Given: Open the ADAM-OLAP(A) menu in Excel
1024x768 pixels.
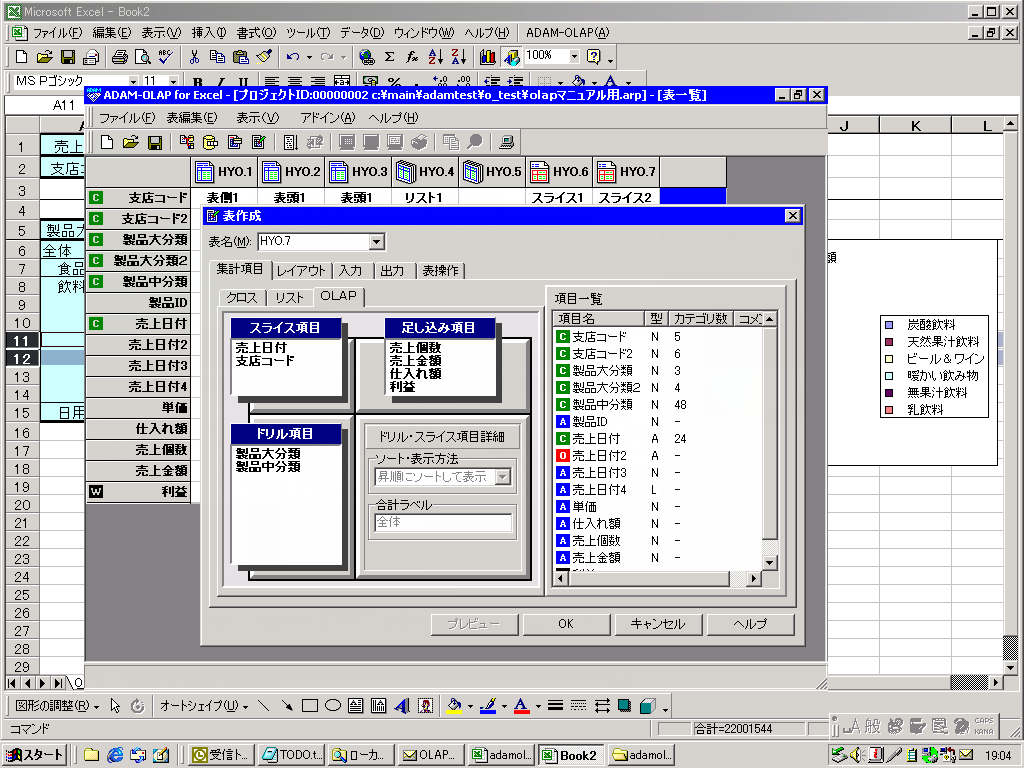Looking at the screenshot, I should pos(568,33).
